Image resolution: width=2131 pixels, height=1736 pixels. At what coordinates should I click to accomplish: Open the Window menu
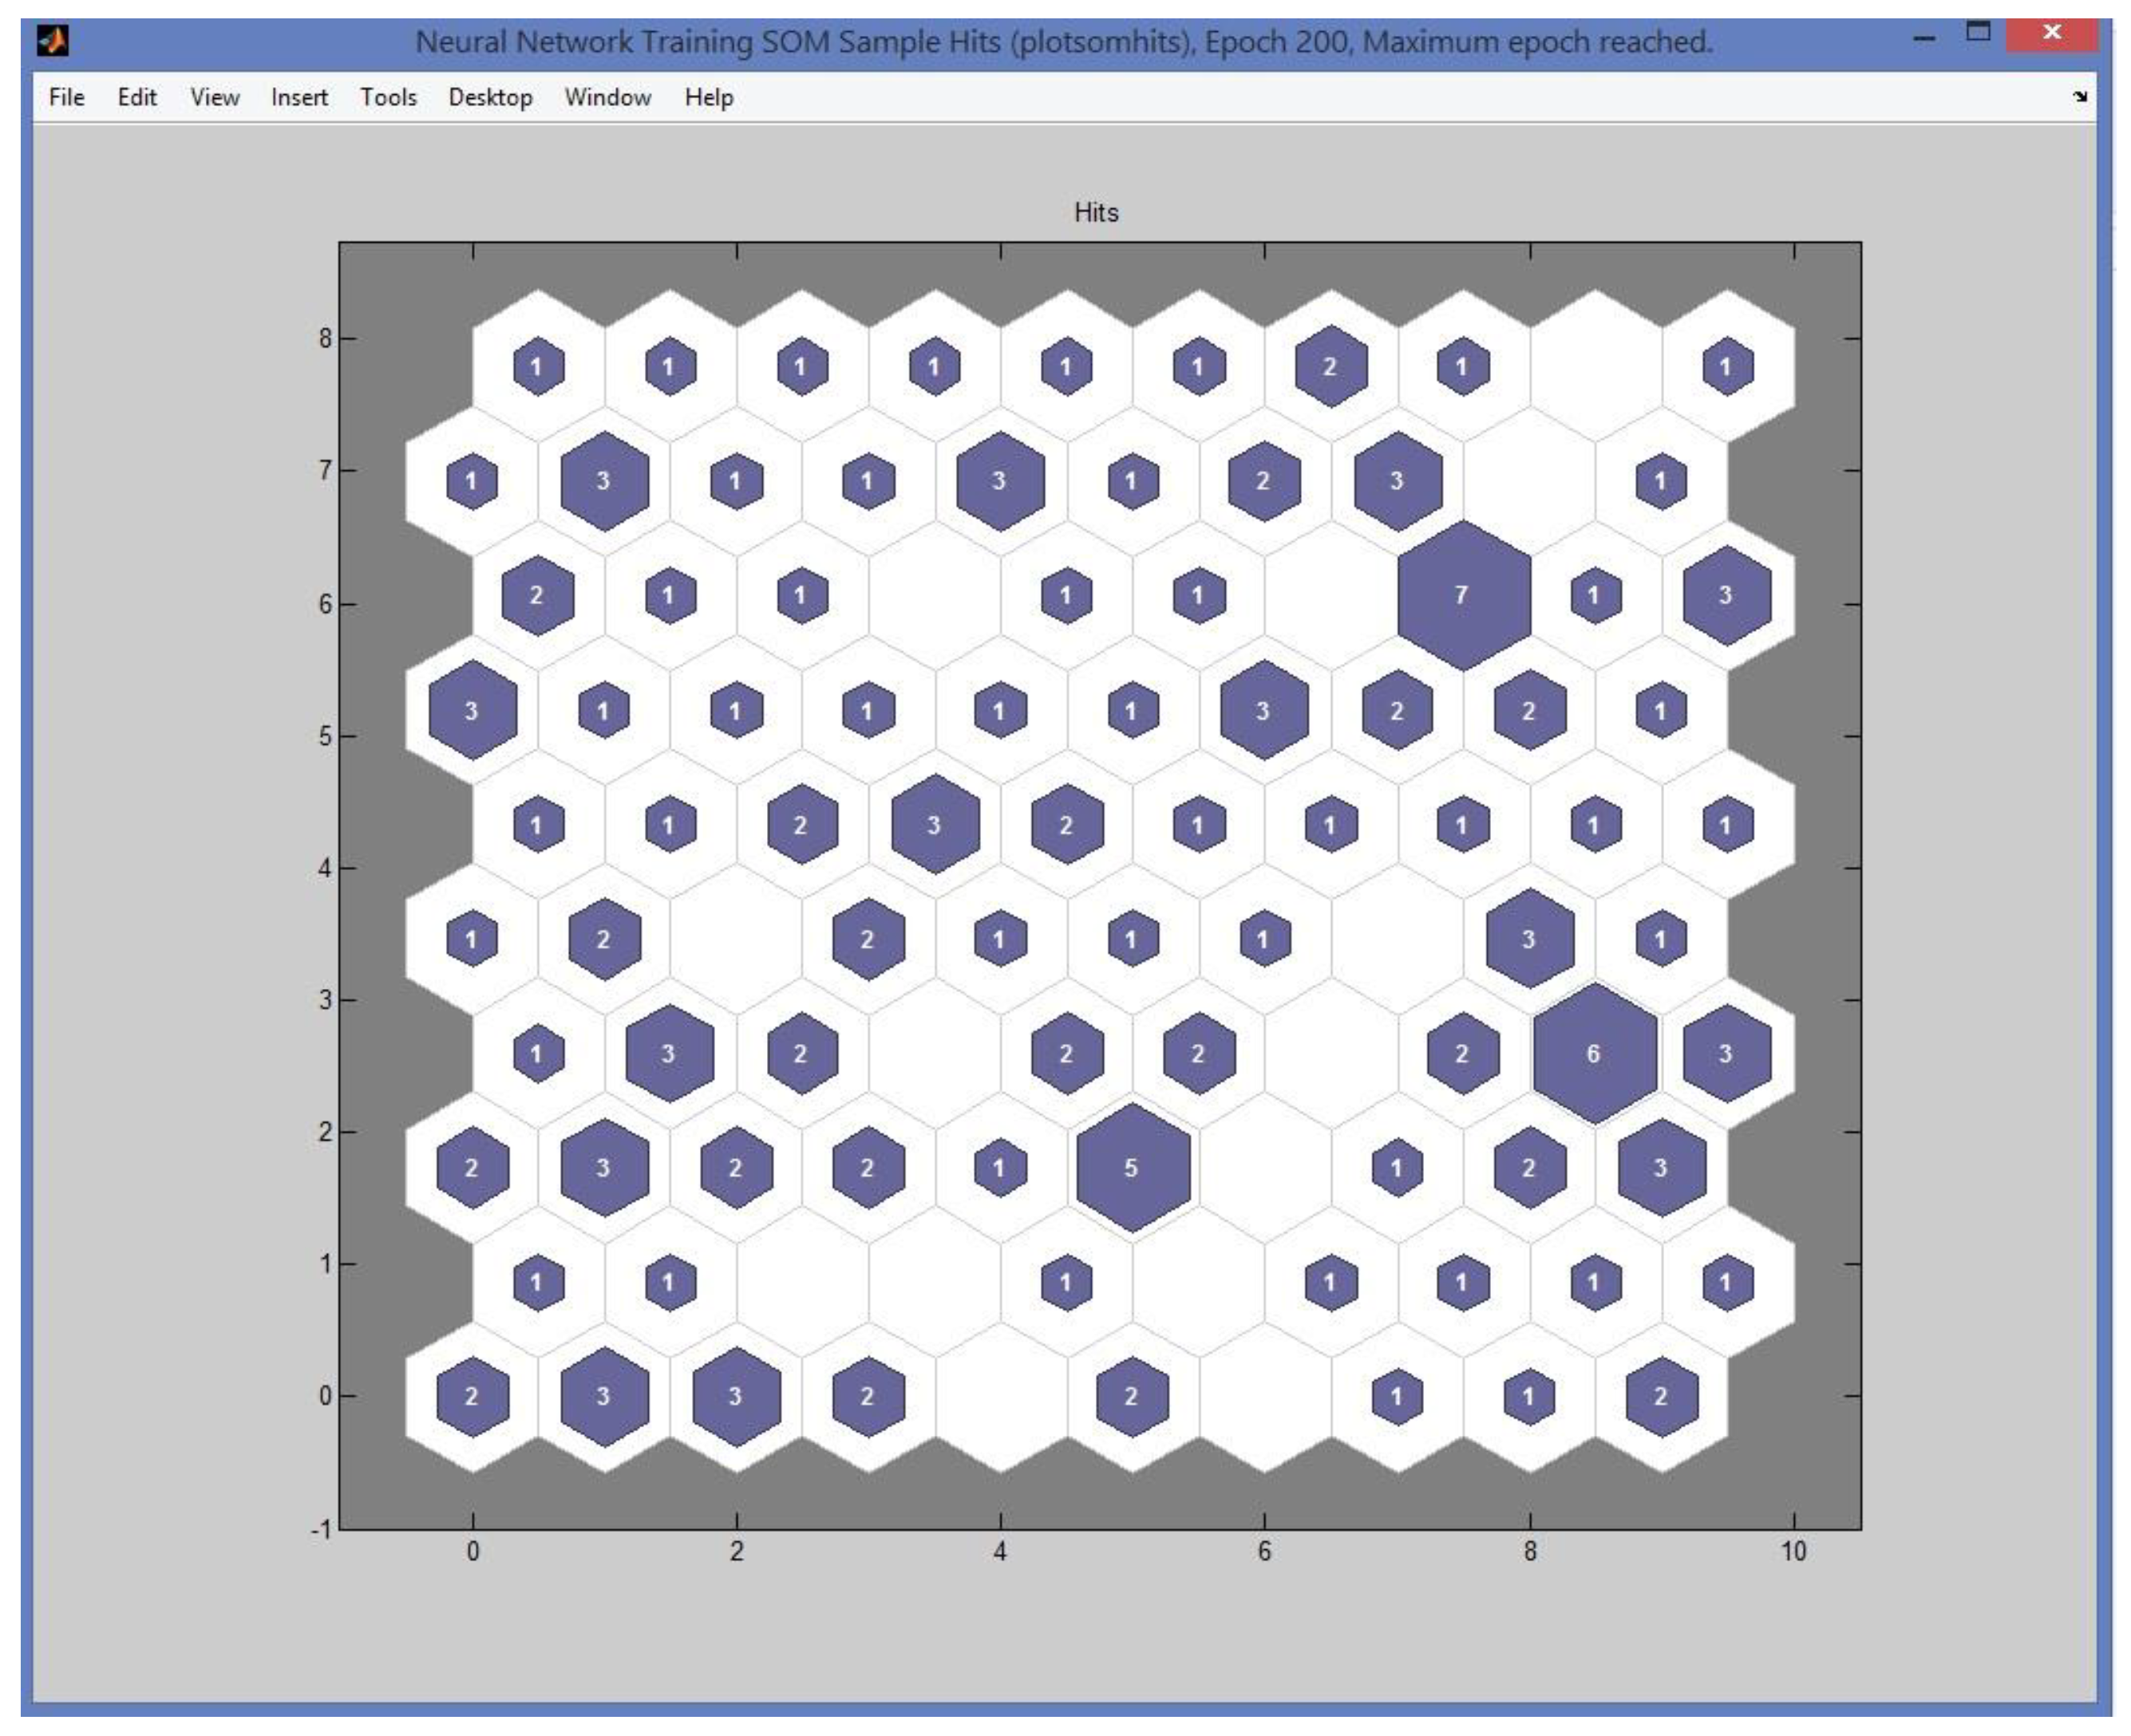pos(607,97)
